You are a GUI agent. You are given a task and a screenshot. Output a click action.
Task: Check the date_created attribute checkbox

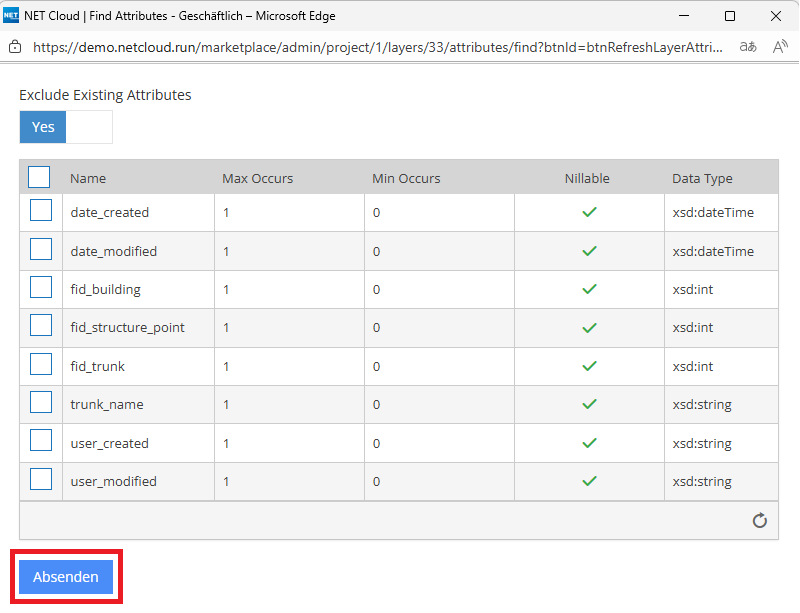(41, 211)
